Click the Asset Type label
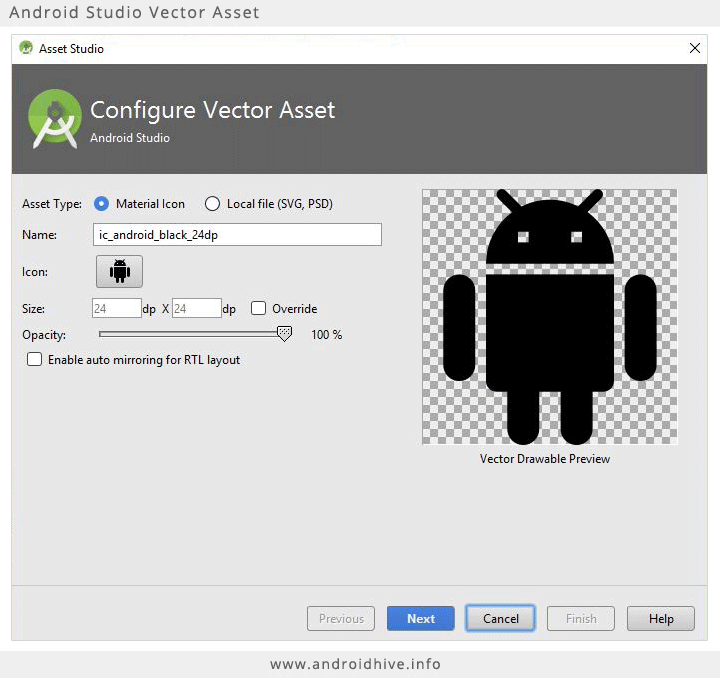Viewport: 720px width, 678px height. (x=52, y=204)
